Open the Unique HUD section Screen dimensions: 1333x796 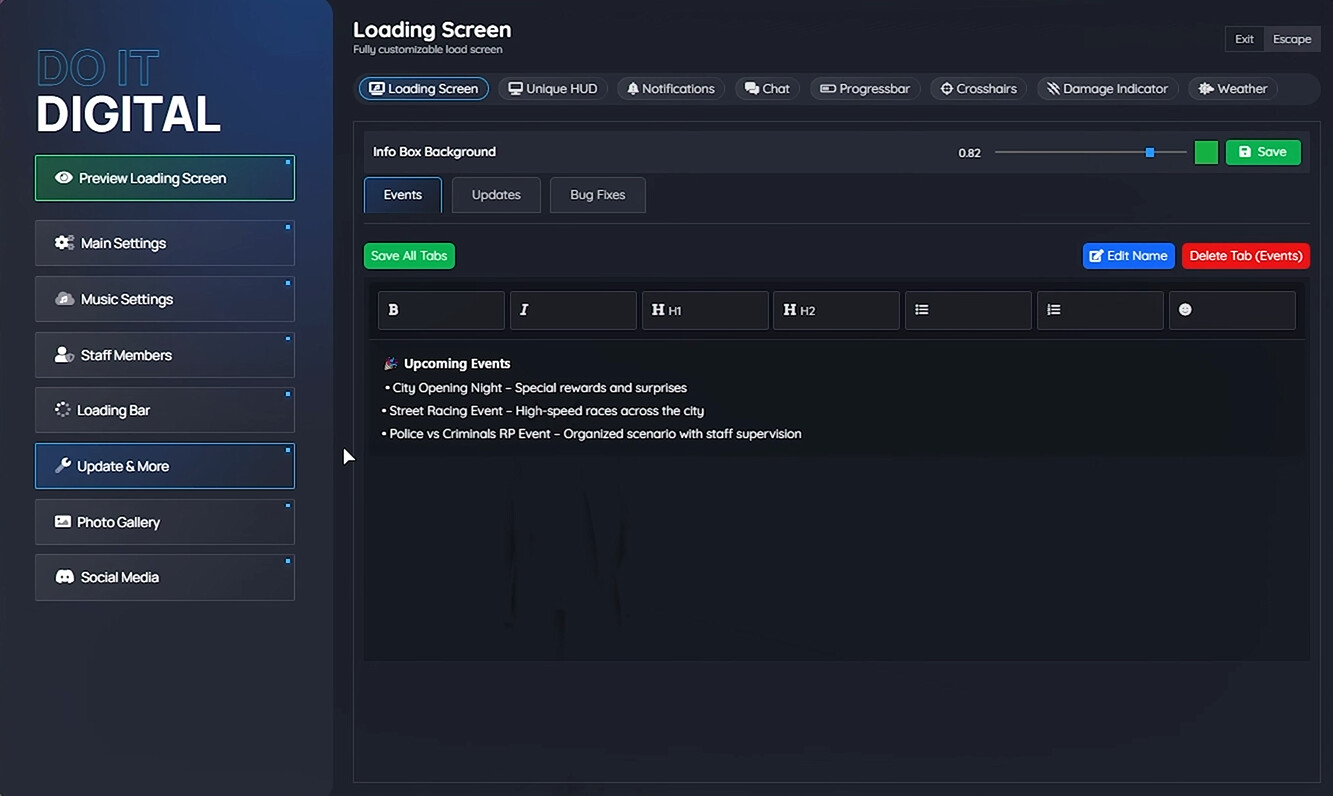click(553, 89)
